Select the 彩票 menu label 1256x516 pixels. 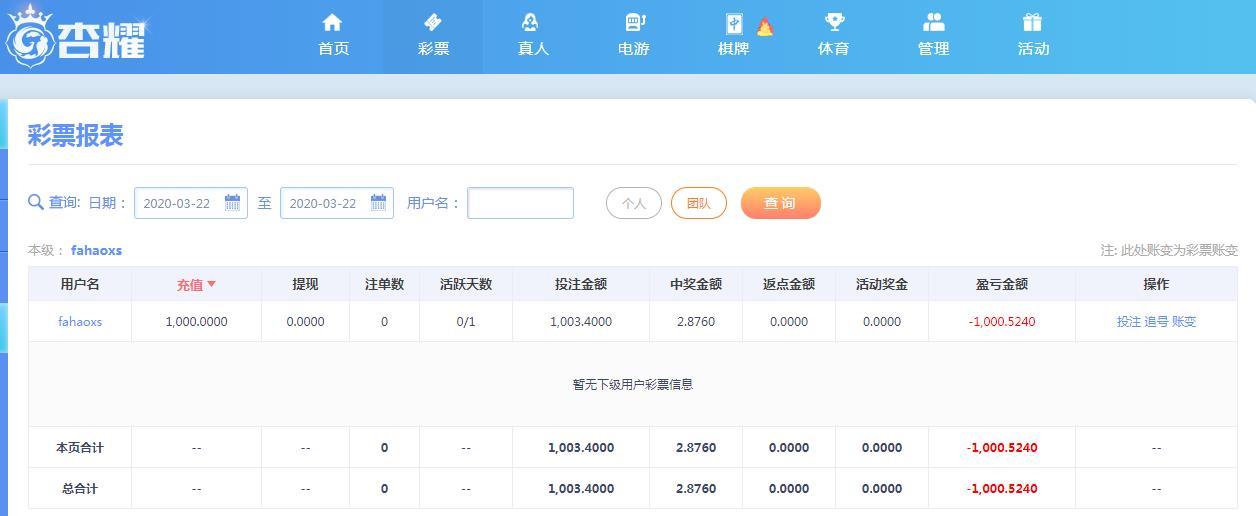[433, 49]
